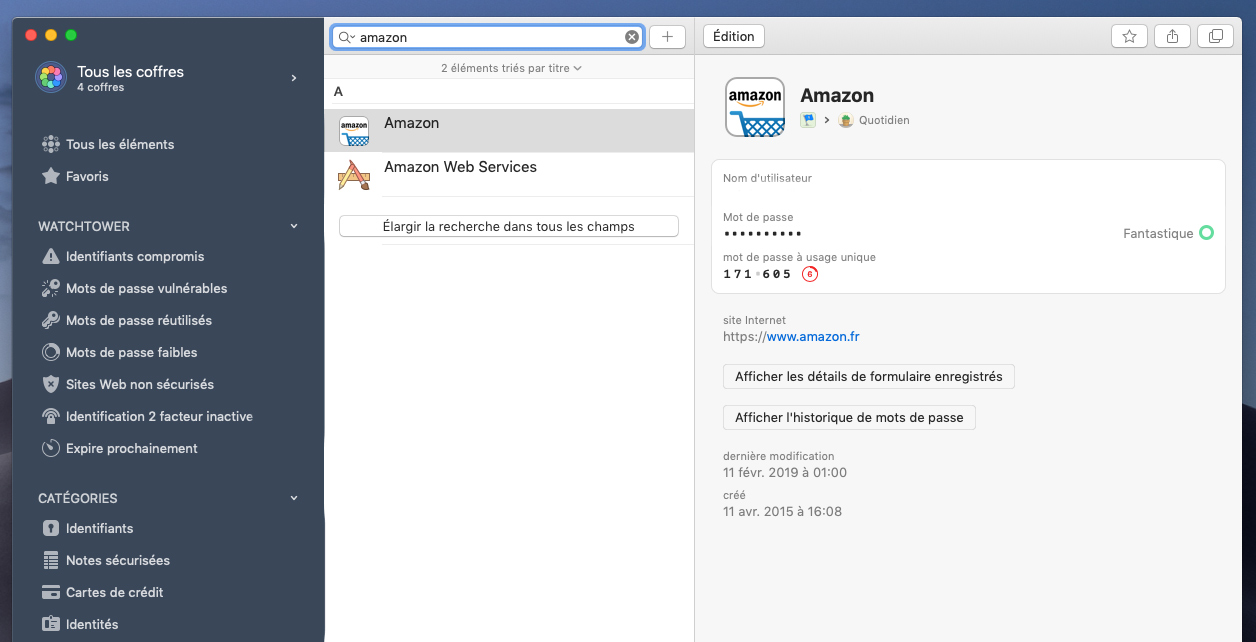
Task: Expand the vault switcher chevron
Action: click(294, 78)
